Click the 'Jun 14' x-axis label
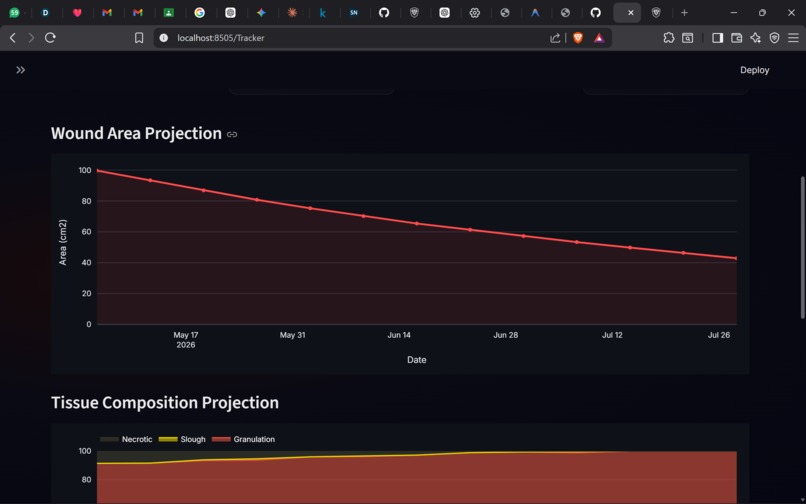The width and height of the screenshot is (806, 504). click(x=399, y=335)
